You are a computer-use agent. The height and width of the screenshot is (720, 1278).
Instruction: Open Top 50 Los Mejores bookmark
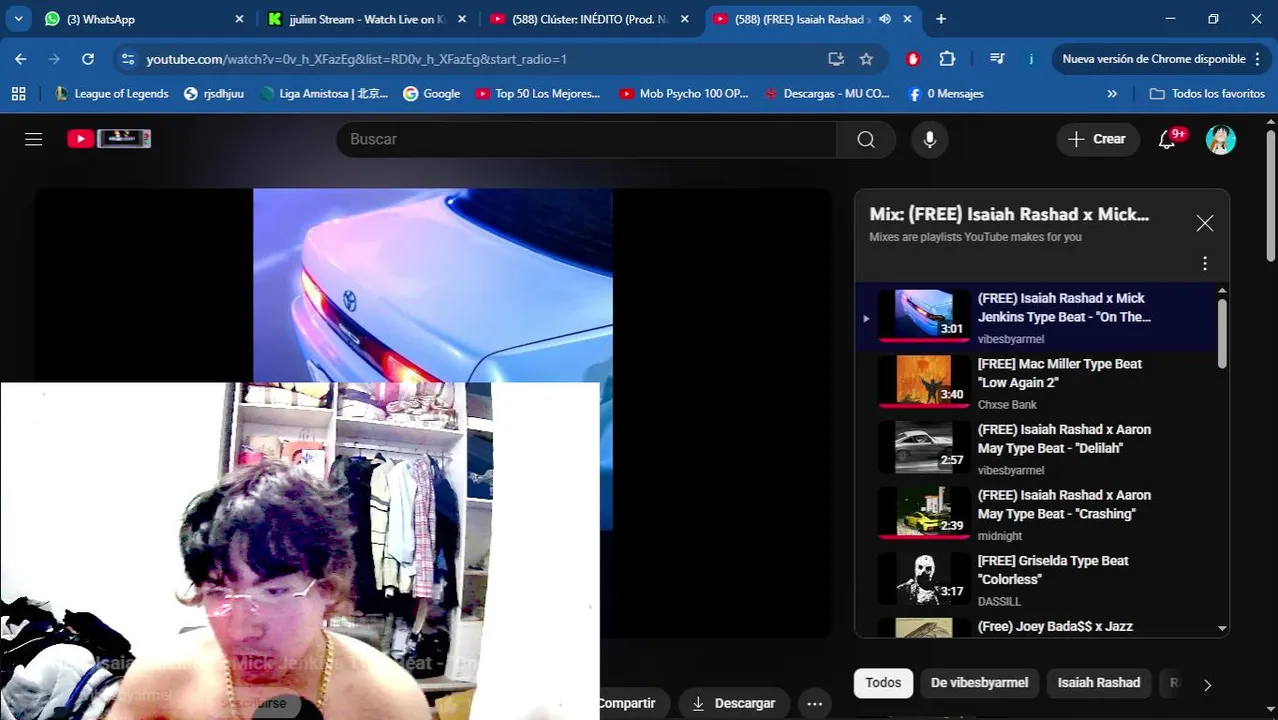tap(538, 93)
